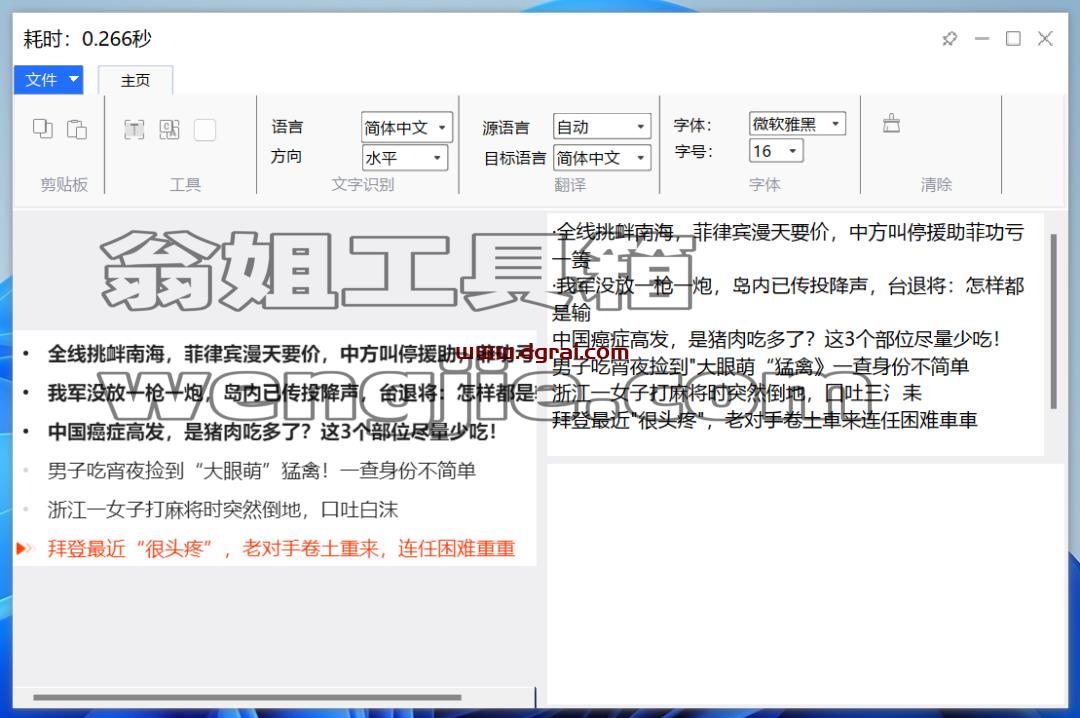
Task: Open the 源语言 dropdown set to 自动
Action: 602,127
